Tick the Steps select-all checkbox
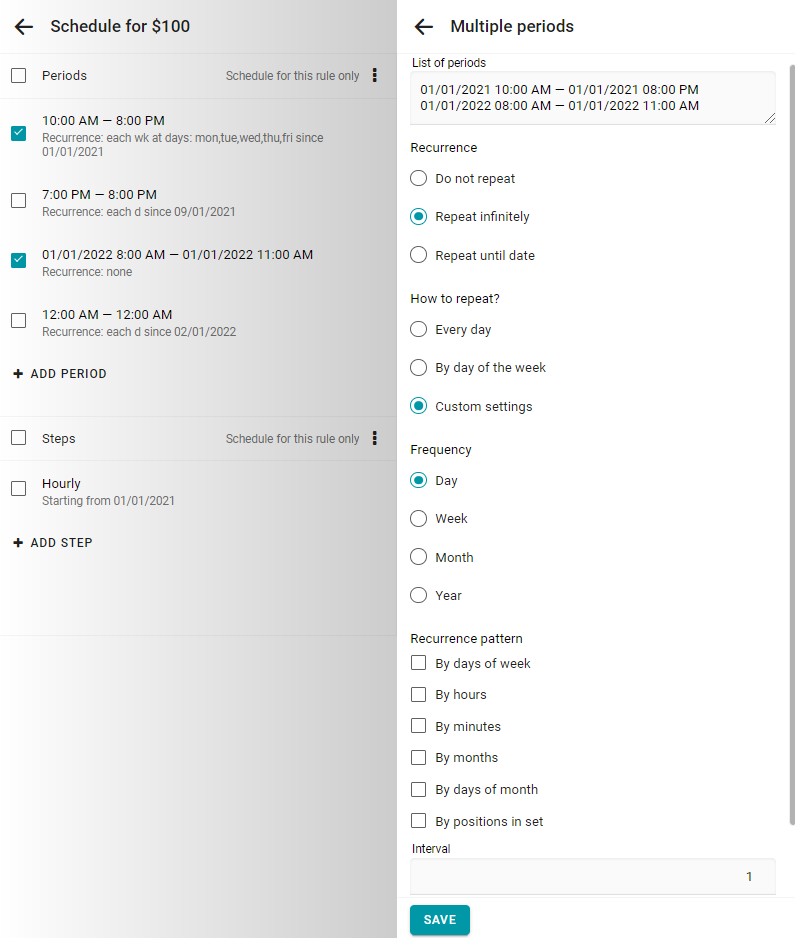The width and height of the screenshot is (795, 938). [x=19, y=438]
